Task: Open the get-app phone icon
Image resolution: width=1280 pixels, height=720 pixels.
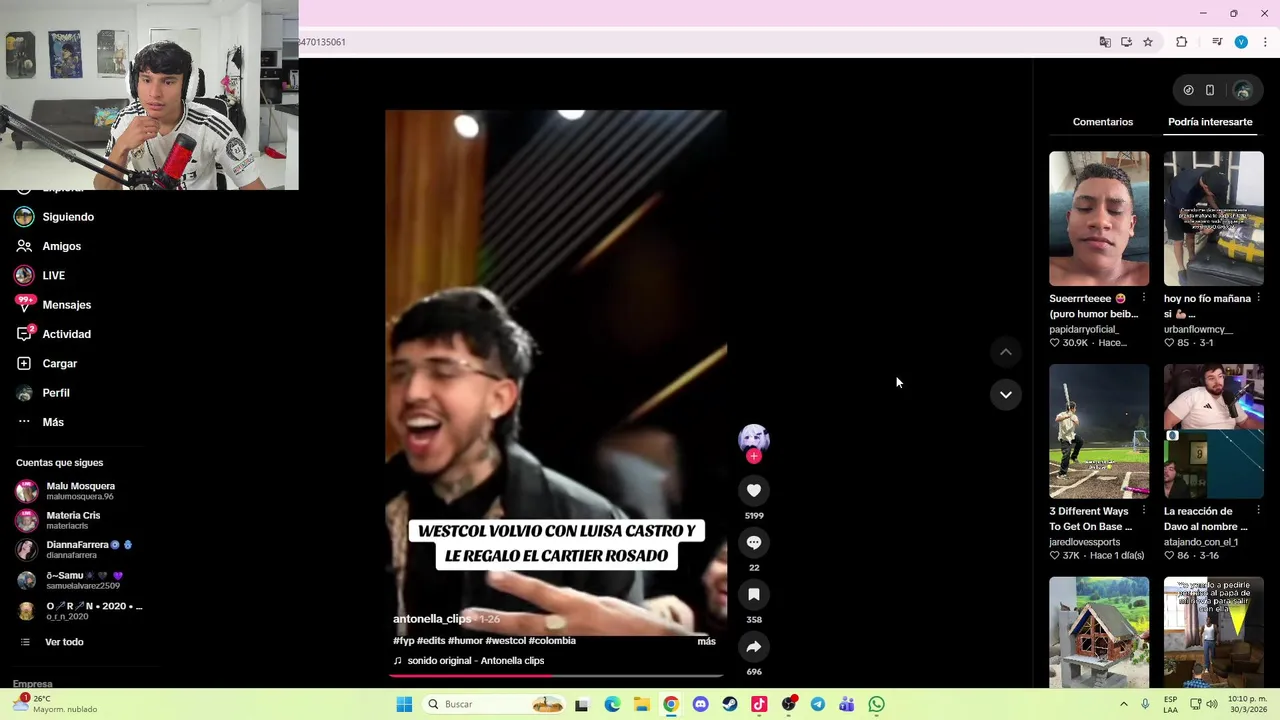Action: click(1210, 90)
